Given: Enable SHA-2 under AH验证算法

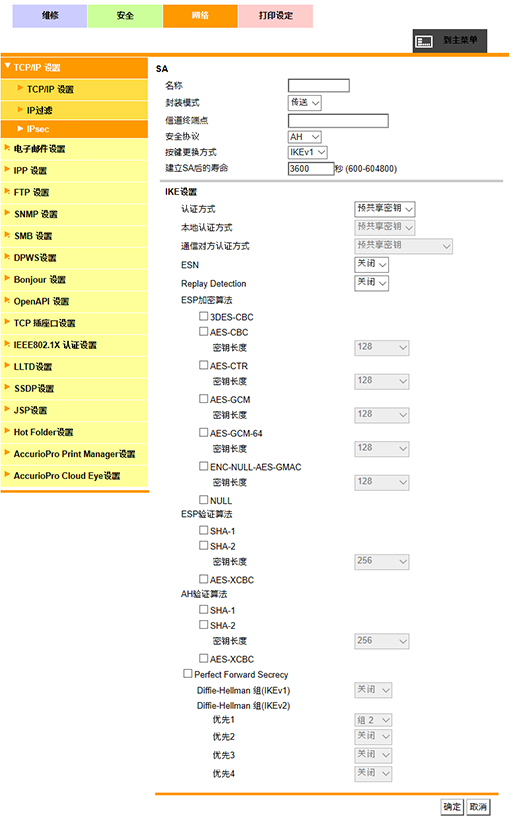Looking at the screenshot, I should (x=204, y=625).
